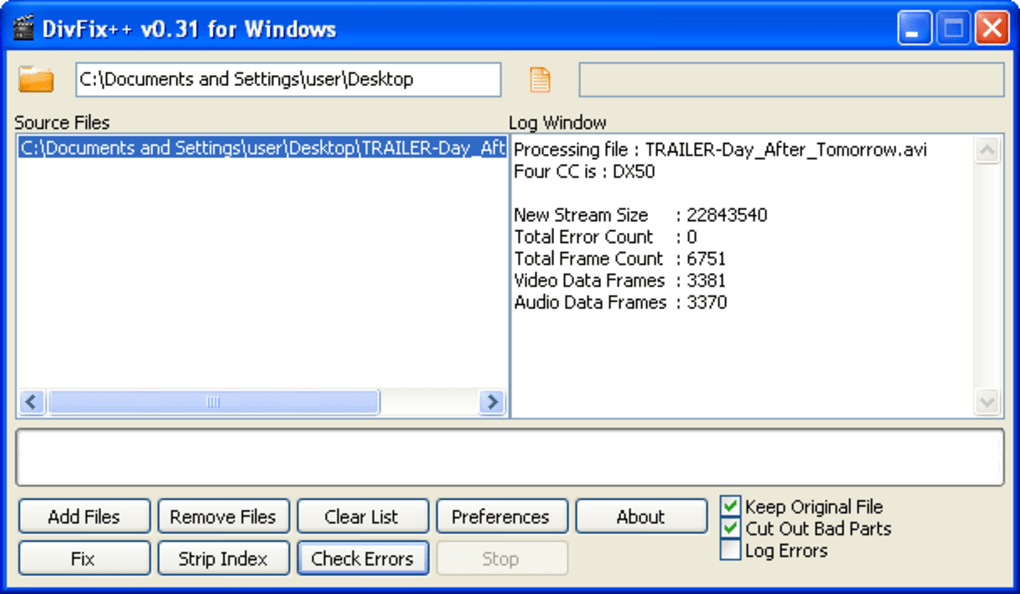Viewport: 1020px width, 594px height.
Task: Click the Remove Files button
Action: click(223, 517)
